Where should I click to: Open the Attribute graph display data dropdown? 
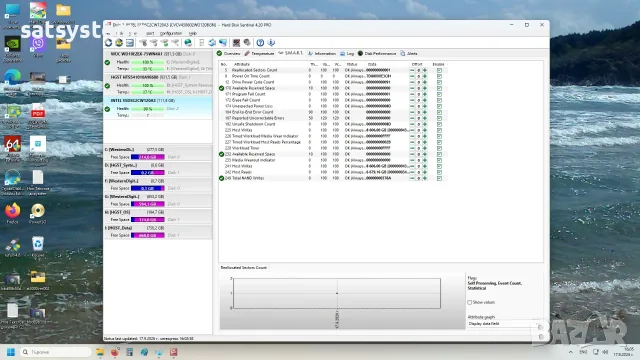(504, 324)
